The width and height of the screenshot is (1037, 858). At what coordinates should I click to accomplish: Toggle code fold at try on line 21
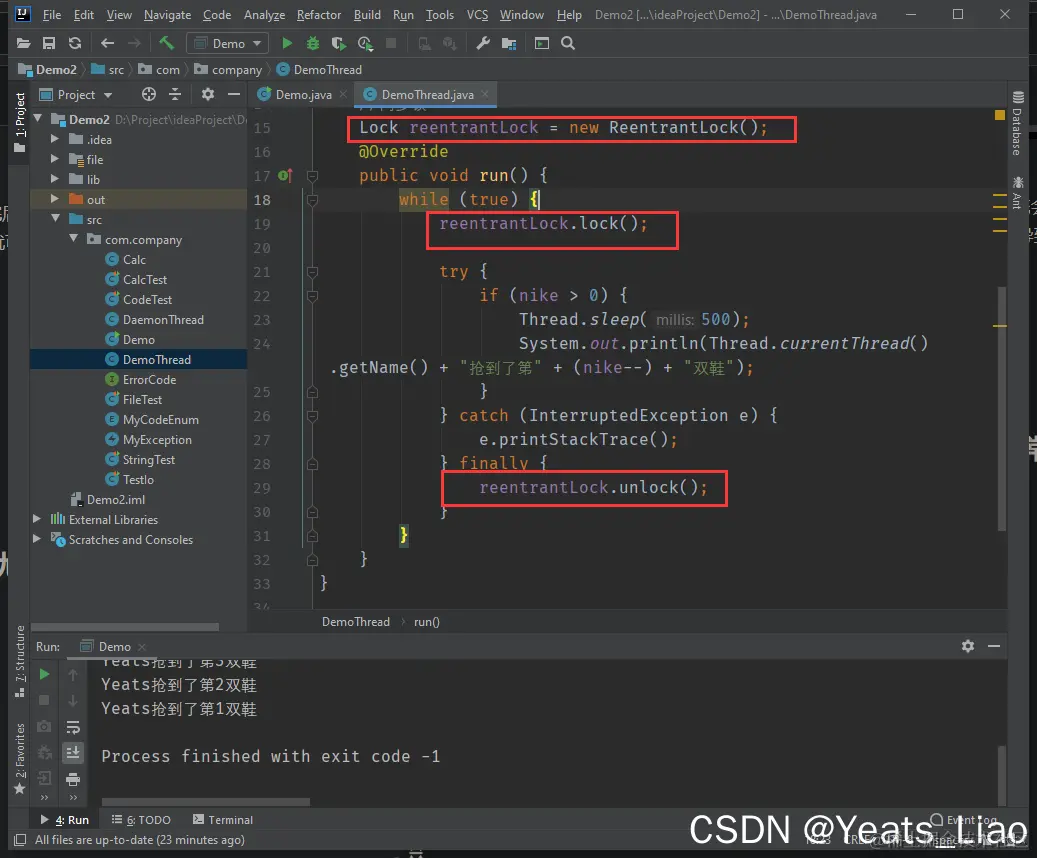[x=313, y=272]
